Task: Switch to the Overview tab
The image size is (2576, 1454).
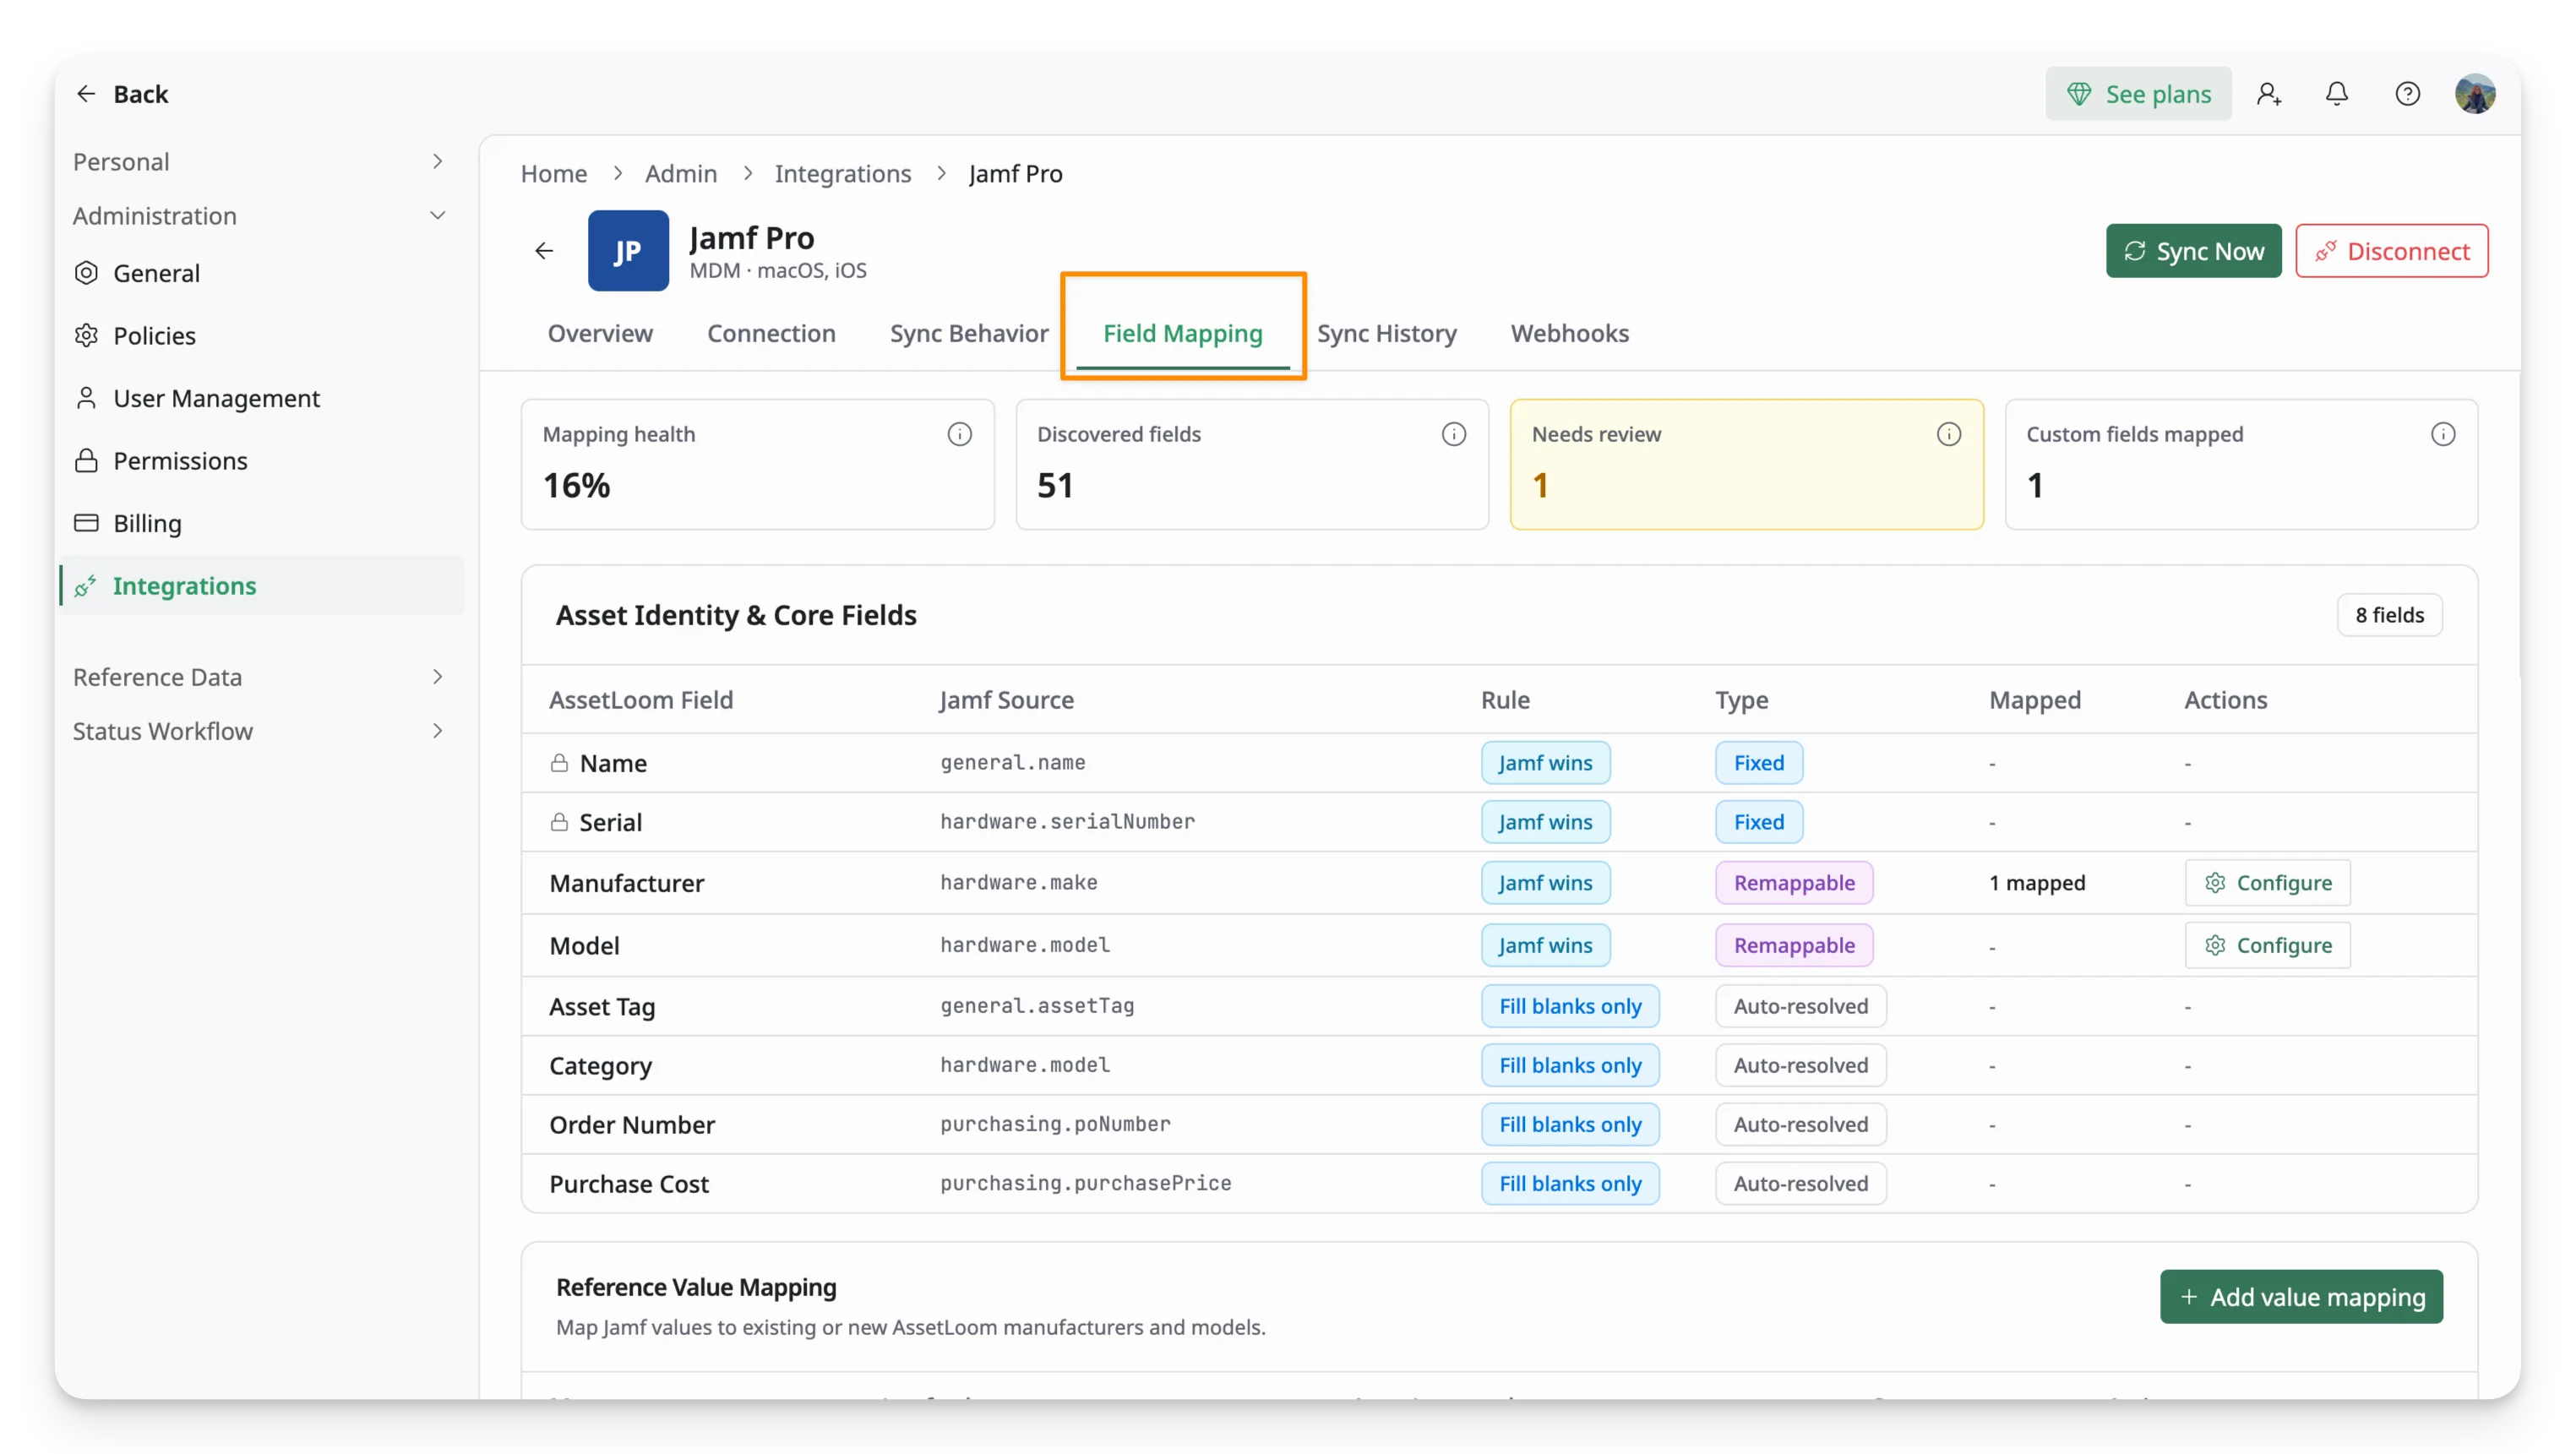Action: click(600, 333)
